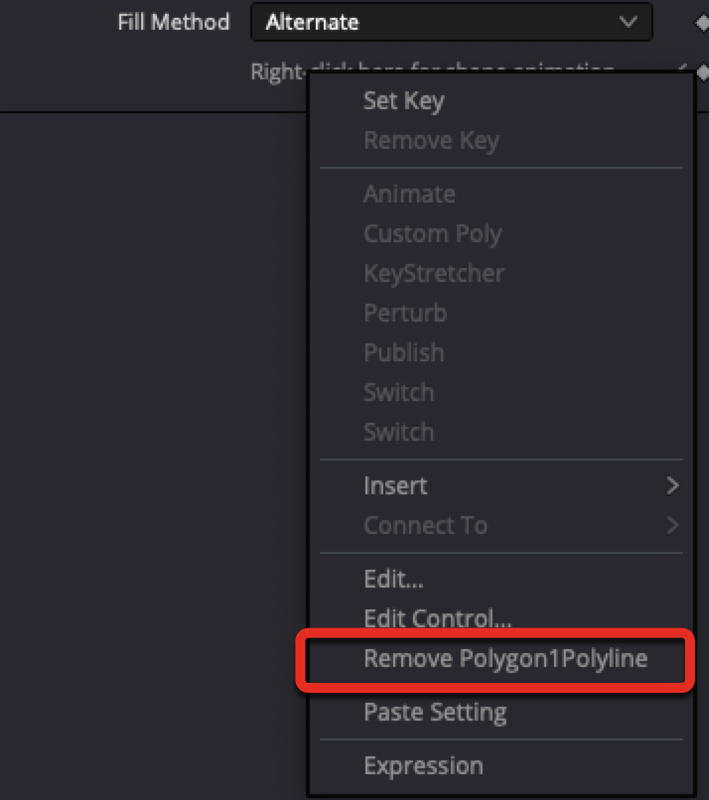Viewport: 709px width, 800px height.
Task: Click the 'Right-click here for shape animation' text
Action: pos(278,72)
